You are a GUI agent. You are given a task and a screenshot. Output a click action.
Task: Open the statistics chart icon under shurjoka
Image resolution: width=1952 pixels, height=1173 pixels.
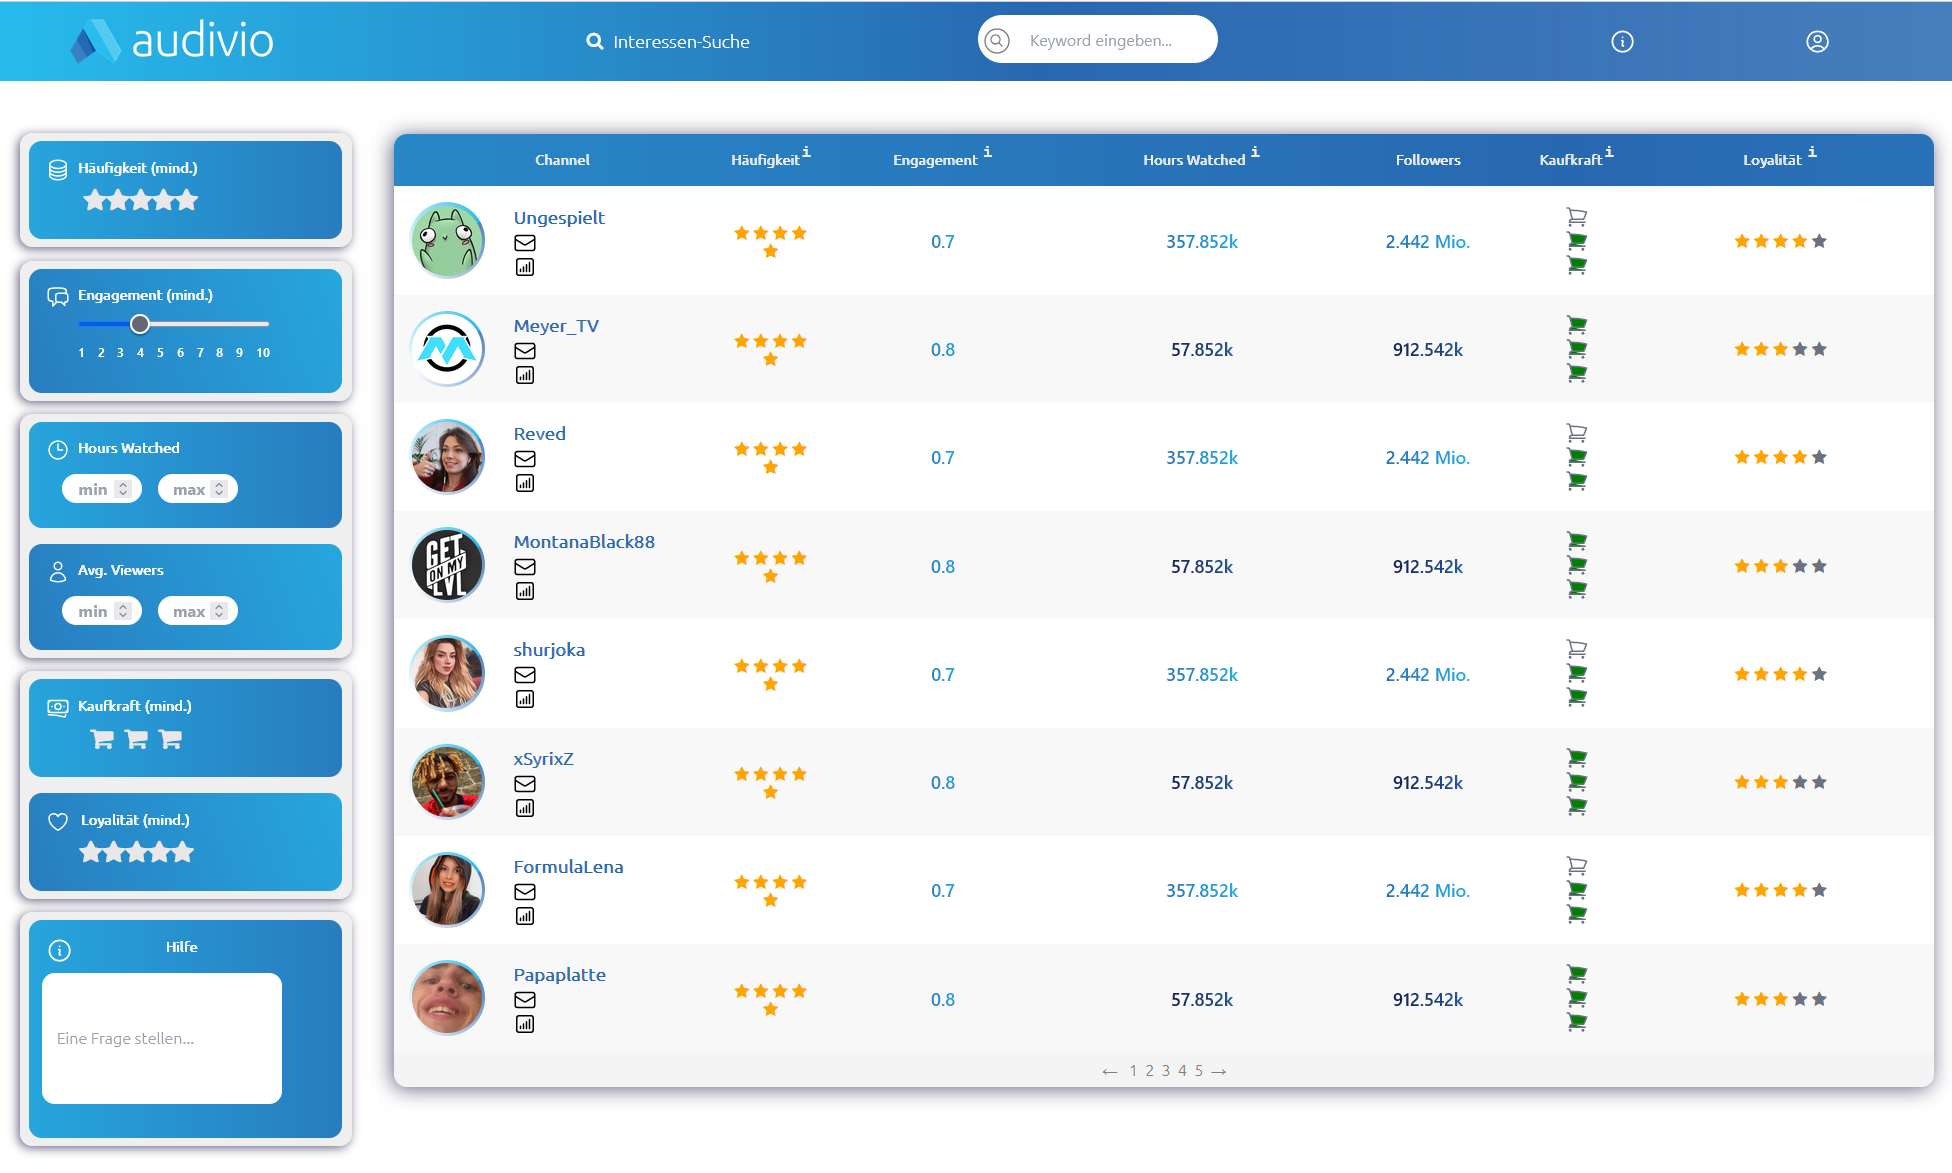pyautogui.click(x=525, y=699)
